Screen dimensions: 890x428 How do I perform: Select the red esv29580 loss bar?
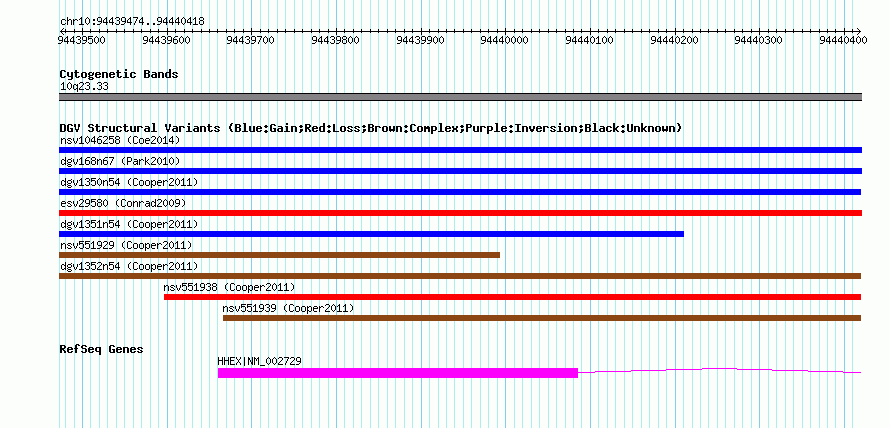460,213
